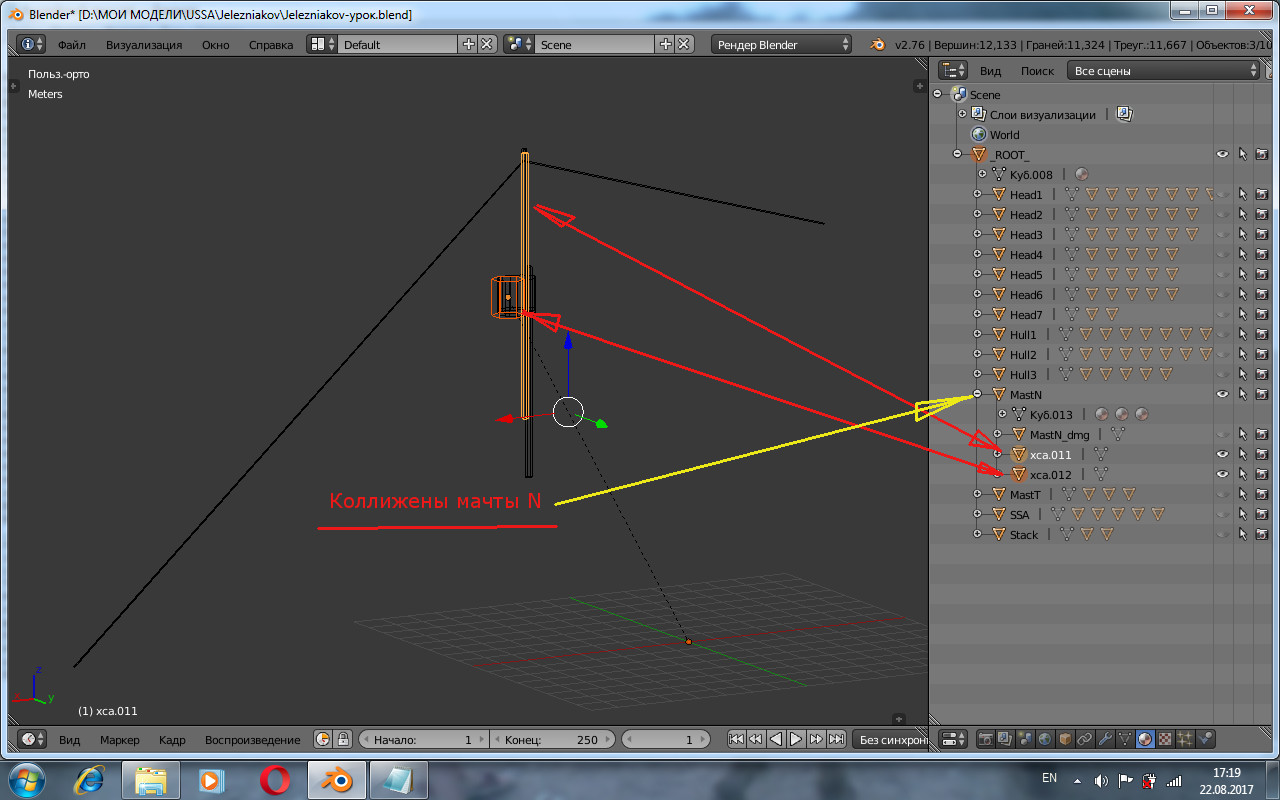Collapse the MastN tree node
This screenshot has height=800, width=1280.
click(978, 395)
